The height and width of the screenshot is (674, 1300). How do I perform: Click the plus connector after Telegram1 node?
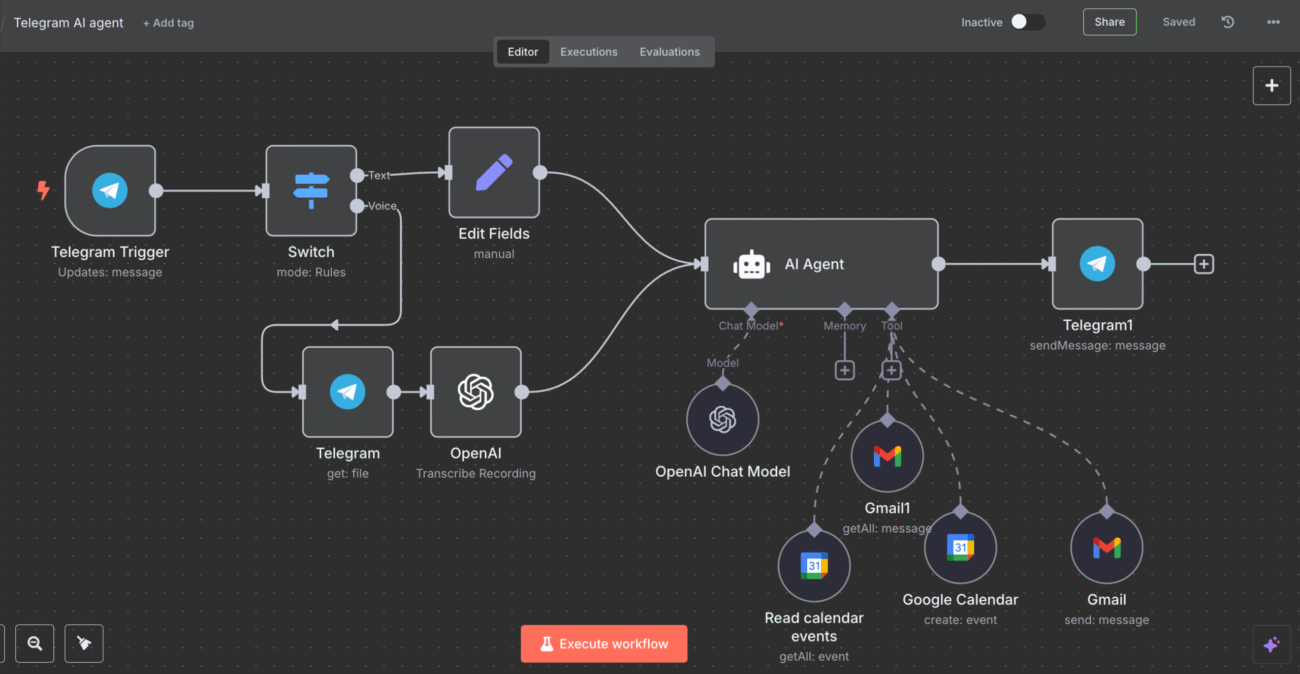(1203, 263)
